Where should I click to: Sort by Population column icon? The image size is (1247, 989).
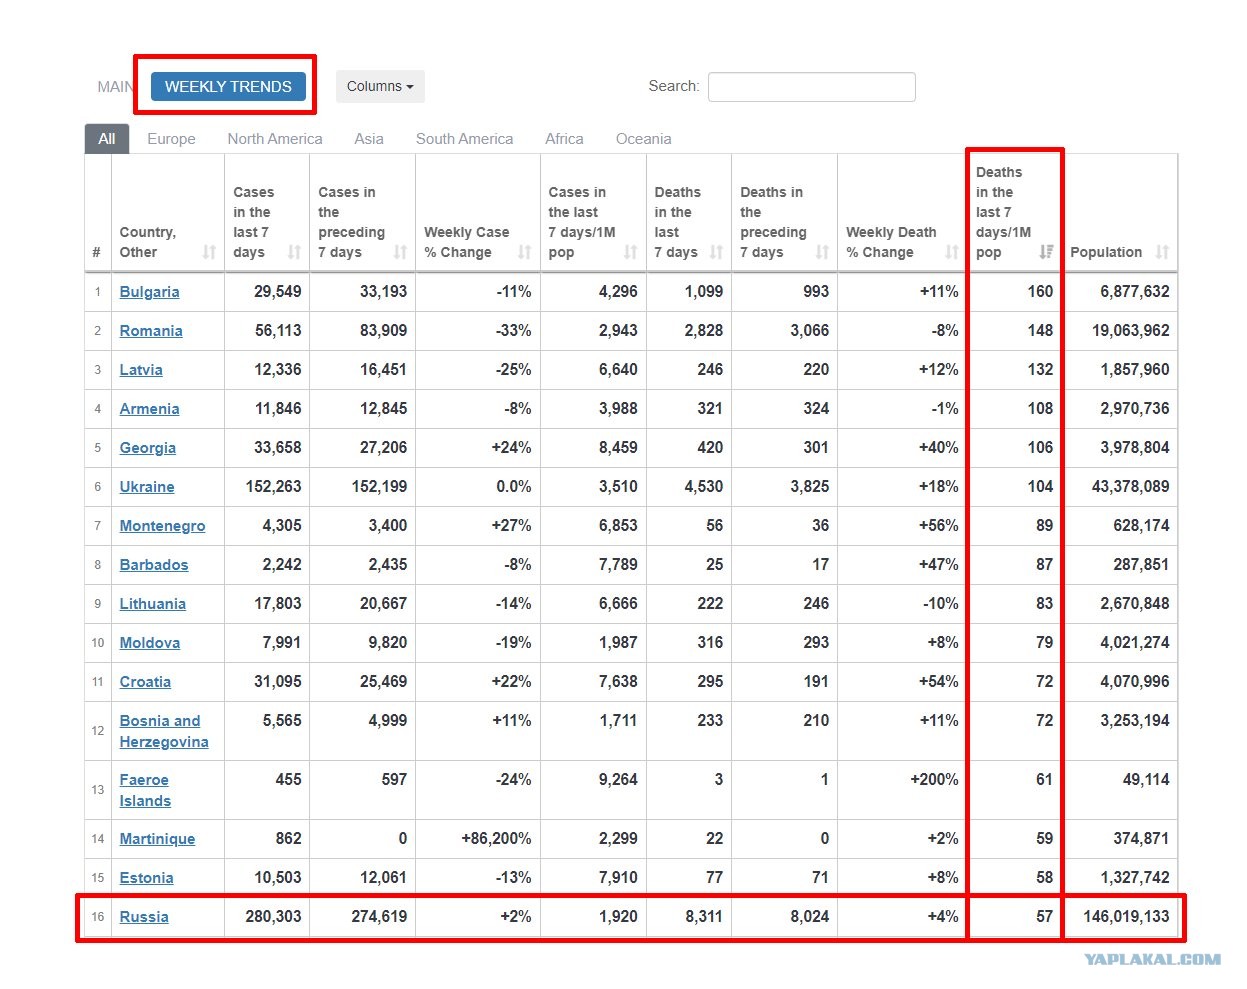[1162, 252]
